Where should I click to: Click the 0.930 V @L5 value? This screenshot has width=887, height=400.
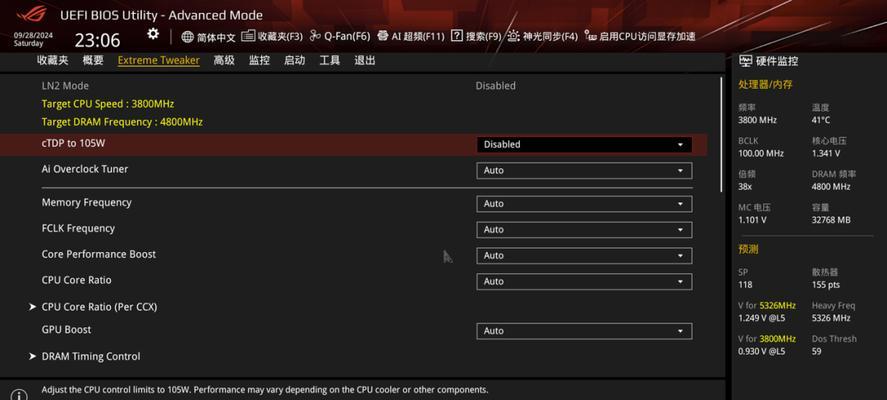click(761, 351)
